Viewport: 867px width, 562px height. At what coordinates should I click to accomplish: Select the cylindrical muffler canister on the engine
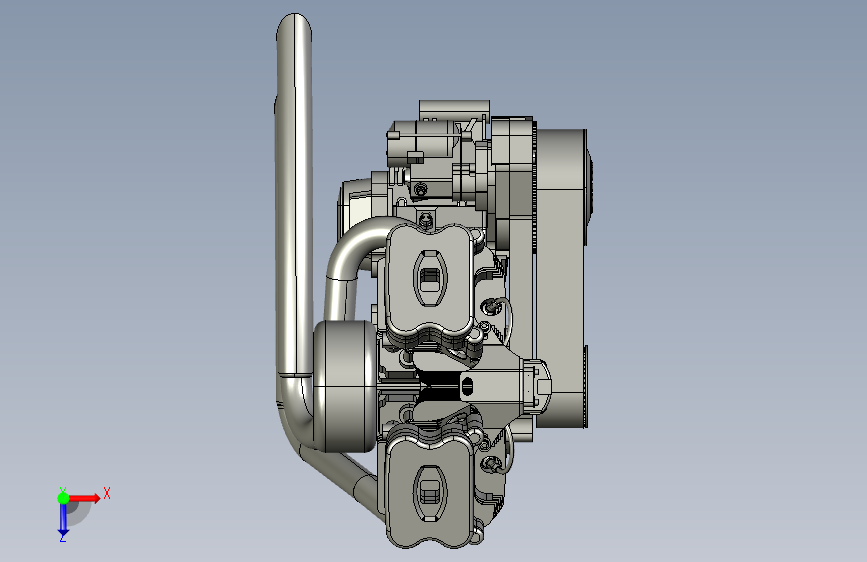pos(345,387)
